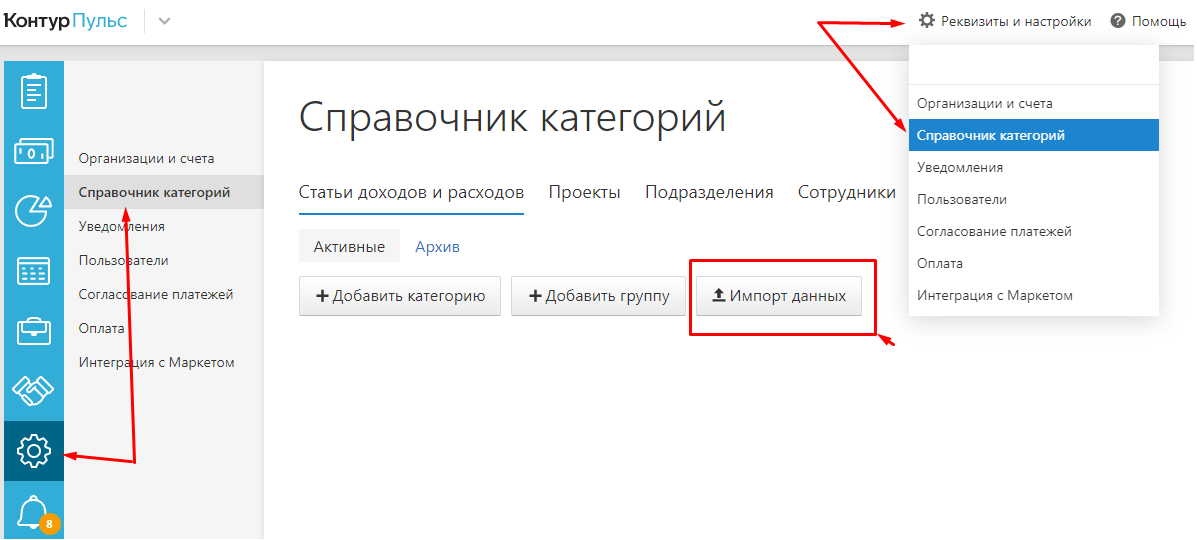1197x540 pixels.
Task: Open the clipboard icon in the left sidebar
Action: point(34,91)
